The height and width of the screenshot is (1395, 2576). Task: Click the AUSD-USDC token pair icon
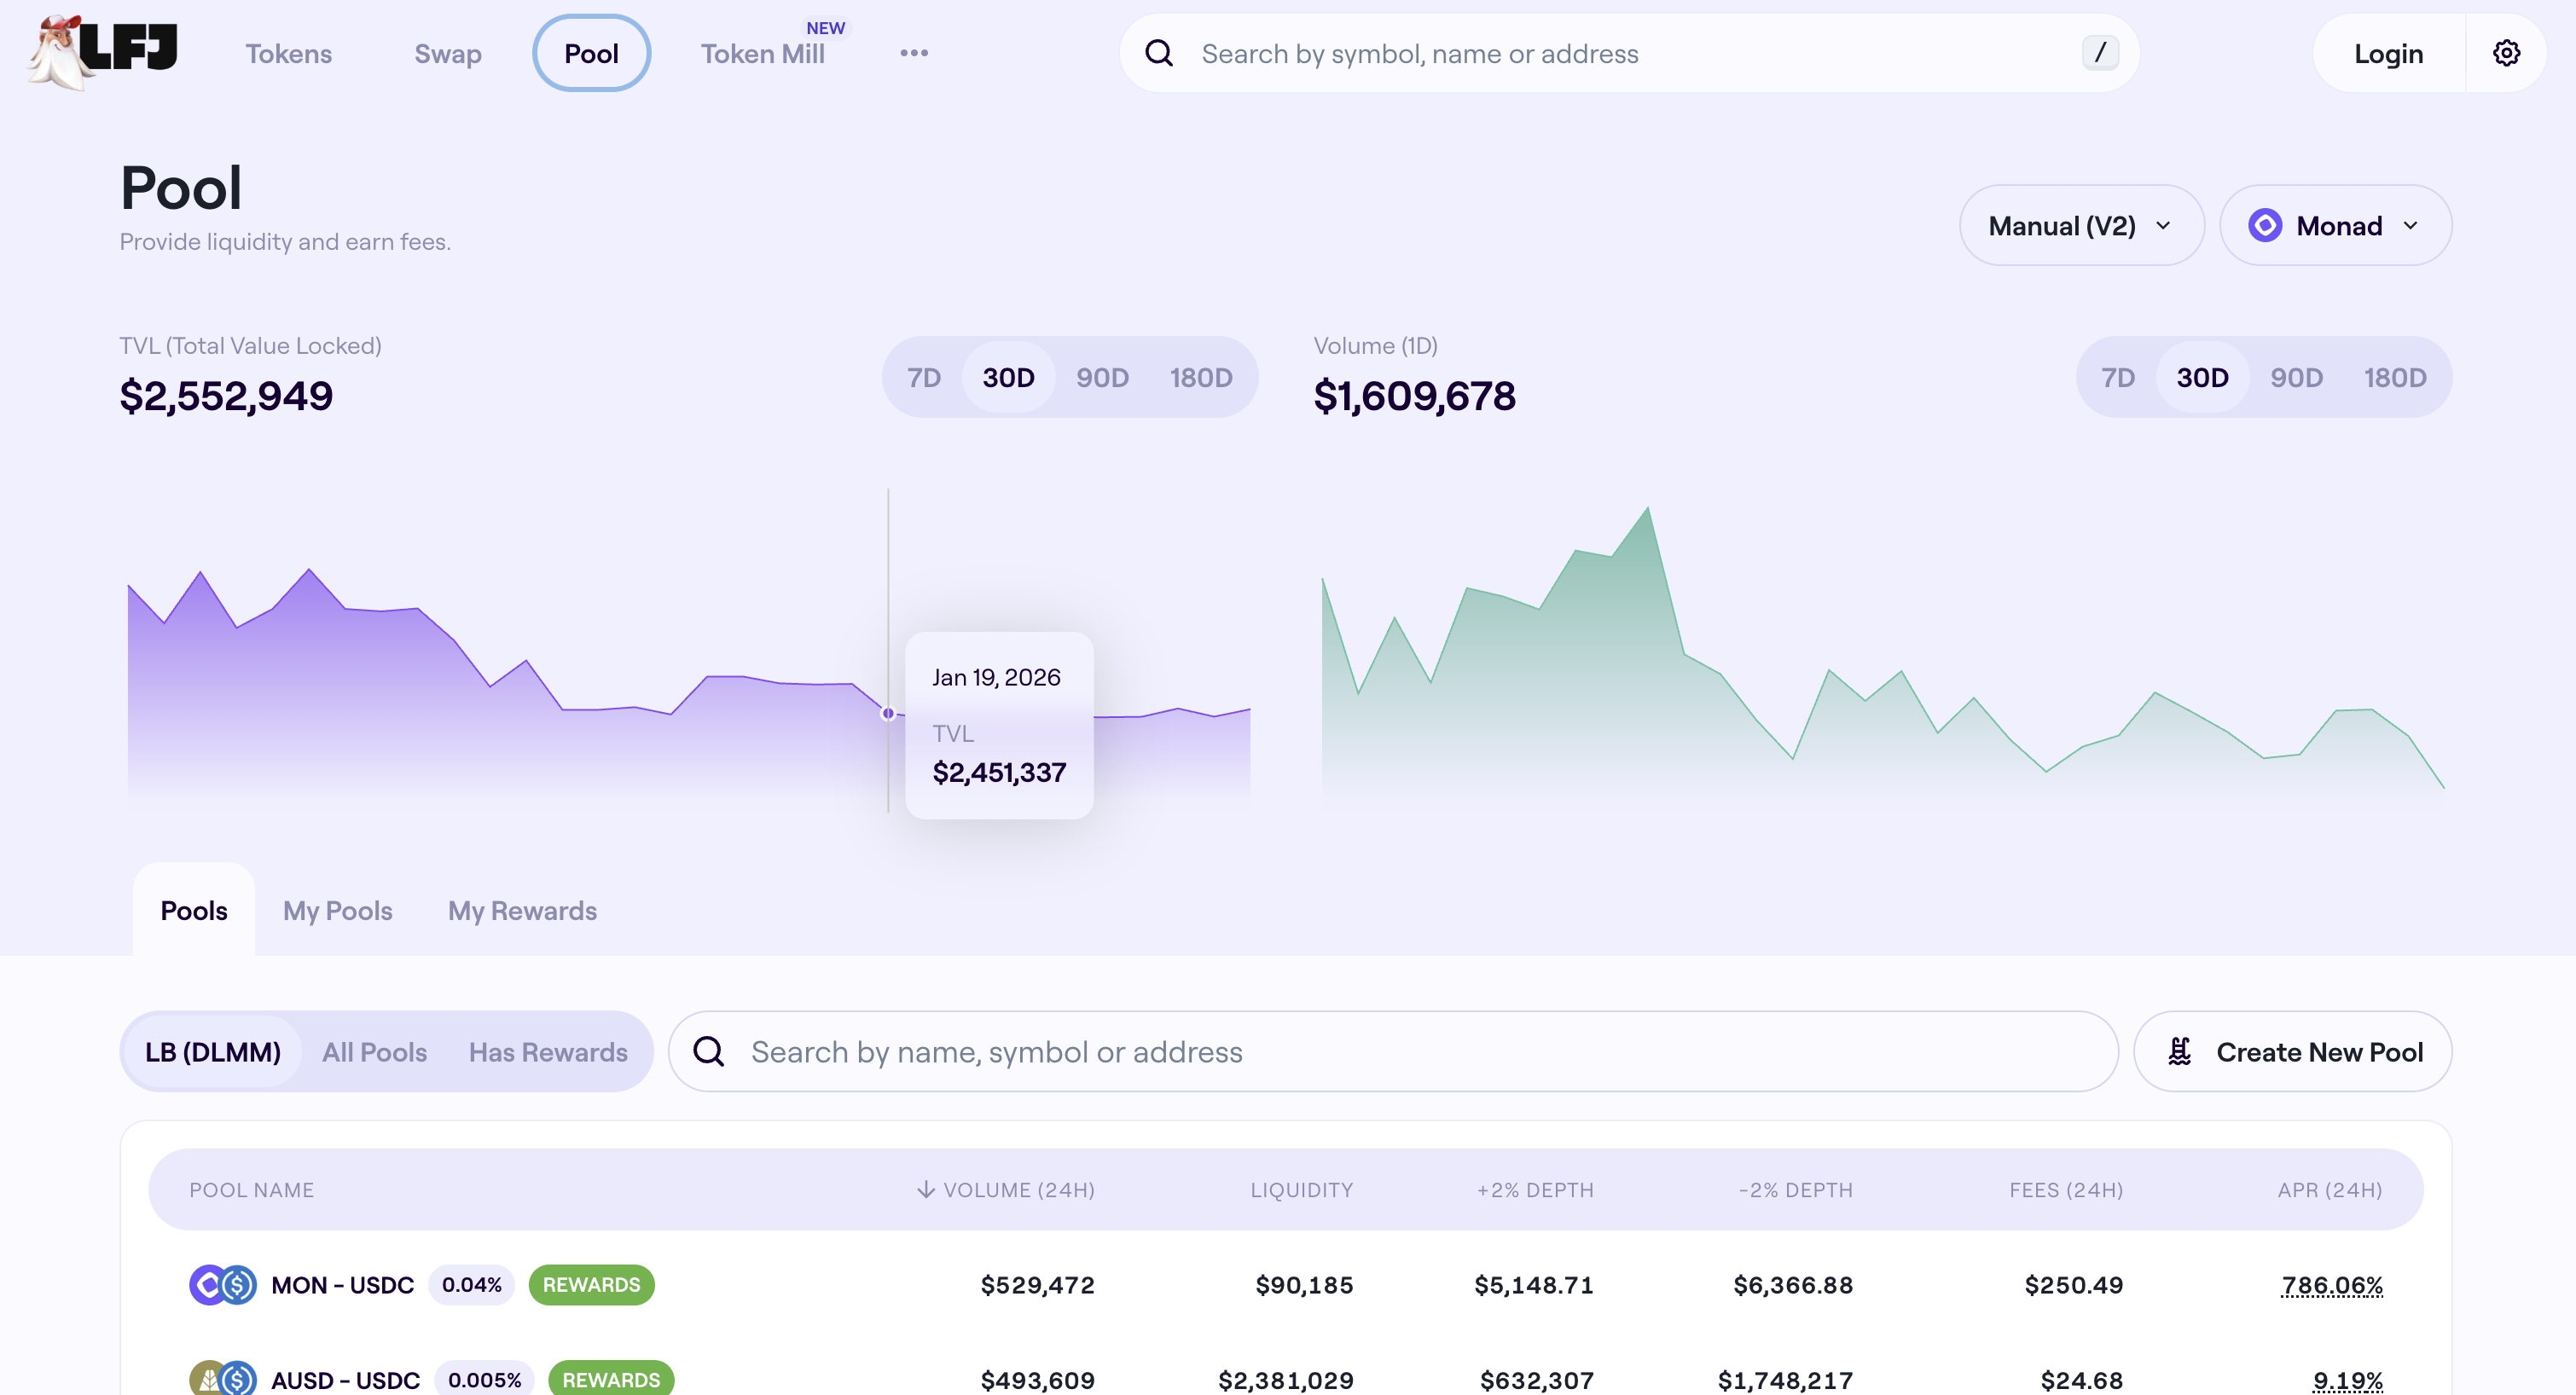222,1379
